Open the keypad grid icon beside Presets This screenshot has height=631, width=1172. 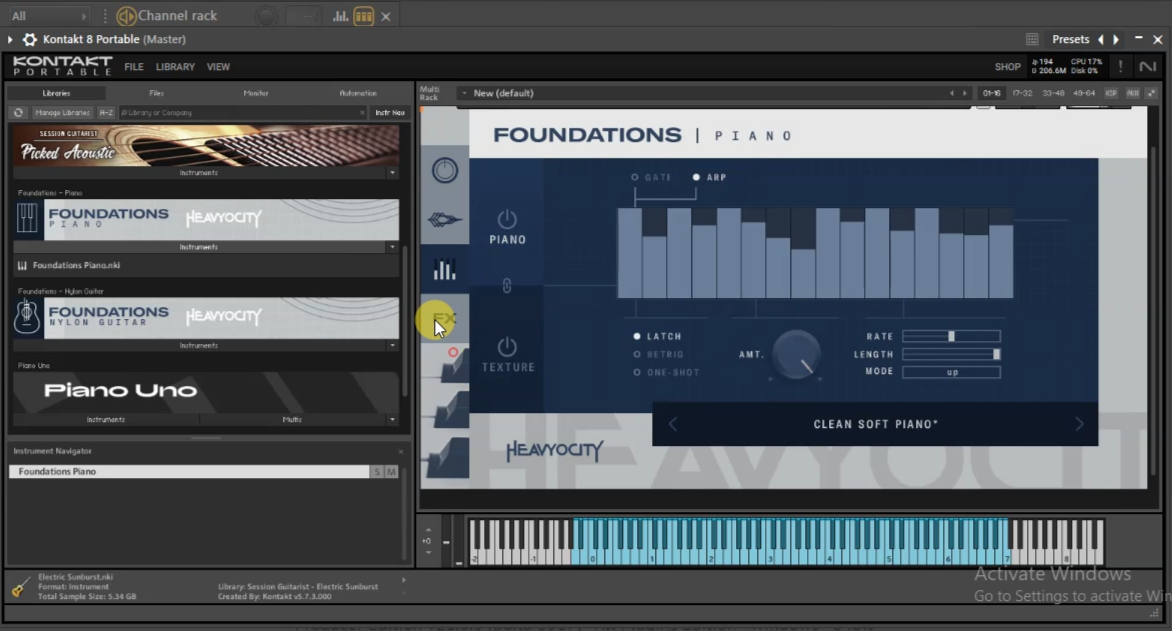click(1032, 39)
